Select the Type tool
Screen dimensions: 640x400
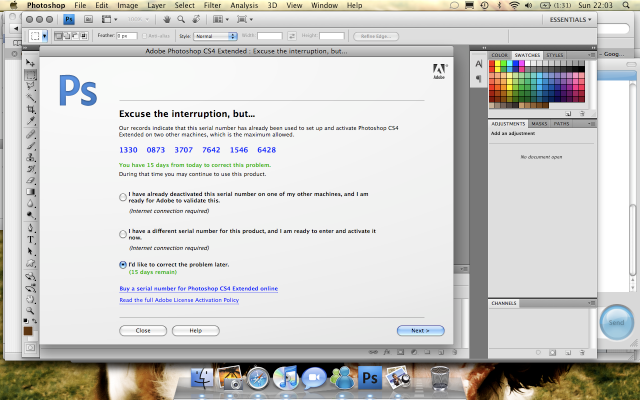(30, 240)
